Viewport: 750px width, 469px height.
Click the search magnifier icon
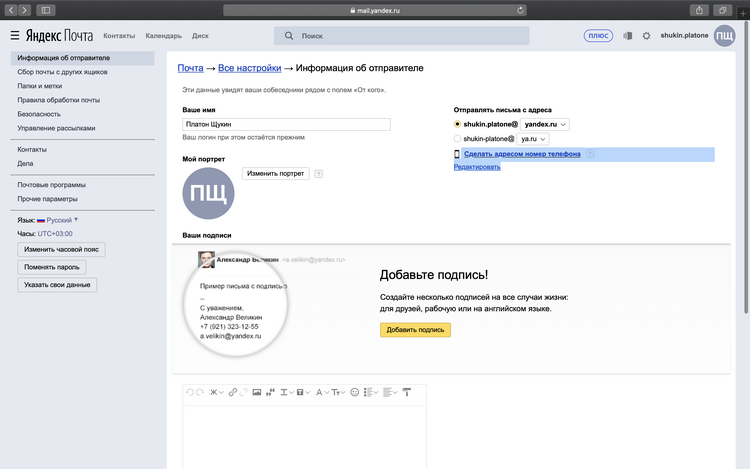click(x=289, y=36)
